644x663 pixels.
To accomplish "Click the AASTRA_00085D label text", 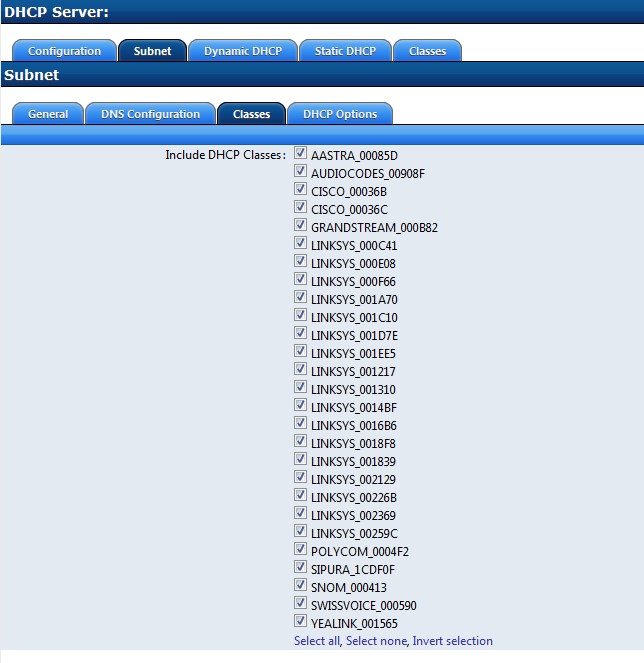I will pyautogui.click(x=354, y=156).
